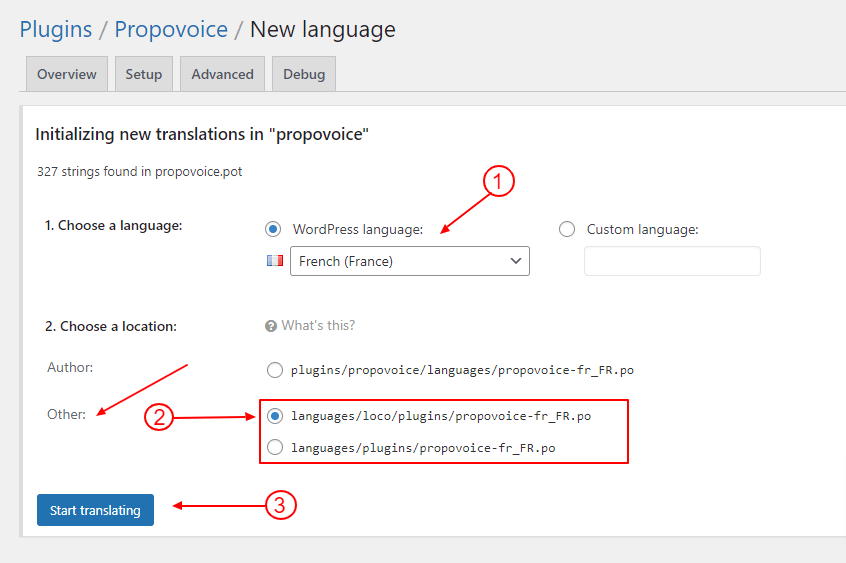Choose the Author location plugins/propovoice/languages radio button
Image resolution: width=846 pixels, height=563 pixels.
coord(275,370)
